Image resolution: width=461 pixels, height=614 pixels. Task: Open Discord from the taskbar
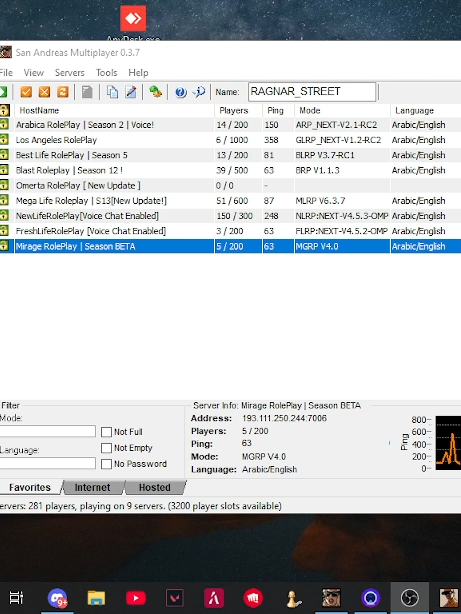[x=57, y=598]
